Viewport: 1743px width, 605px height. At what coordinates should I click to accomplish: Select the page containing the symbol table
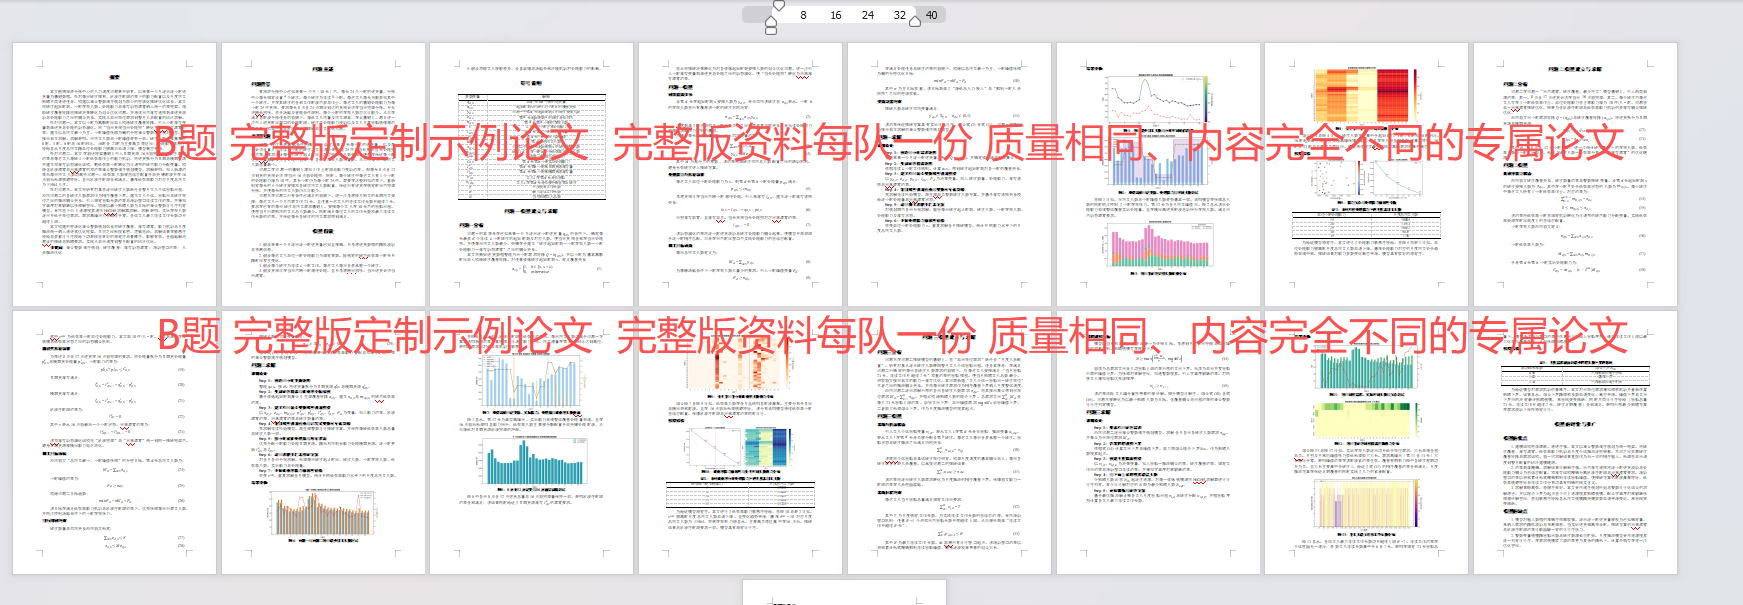coord(532,174)
